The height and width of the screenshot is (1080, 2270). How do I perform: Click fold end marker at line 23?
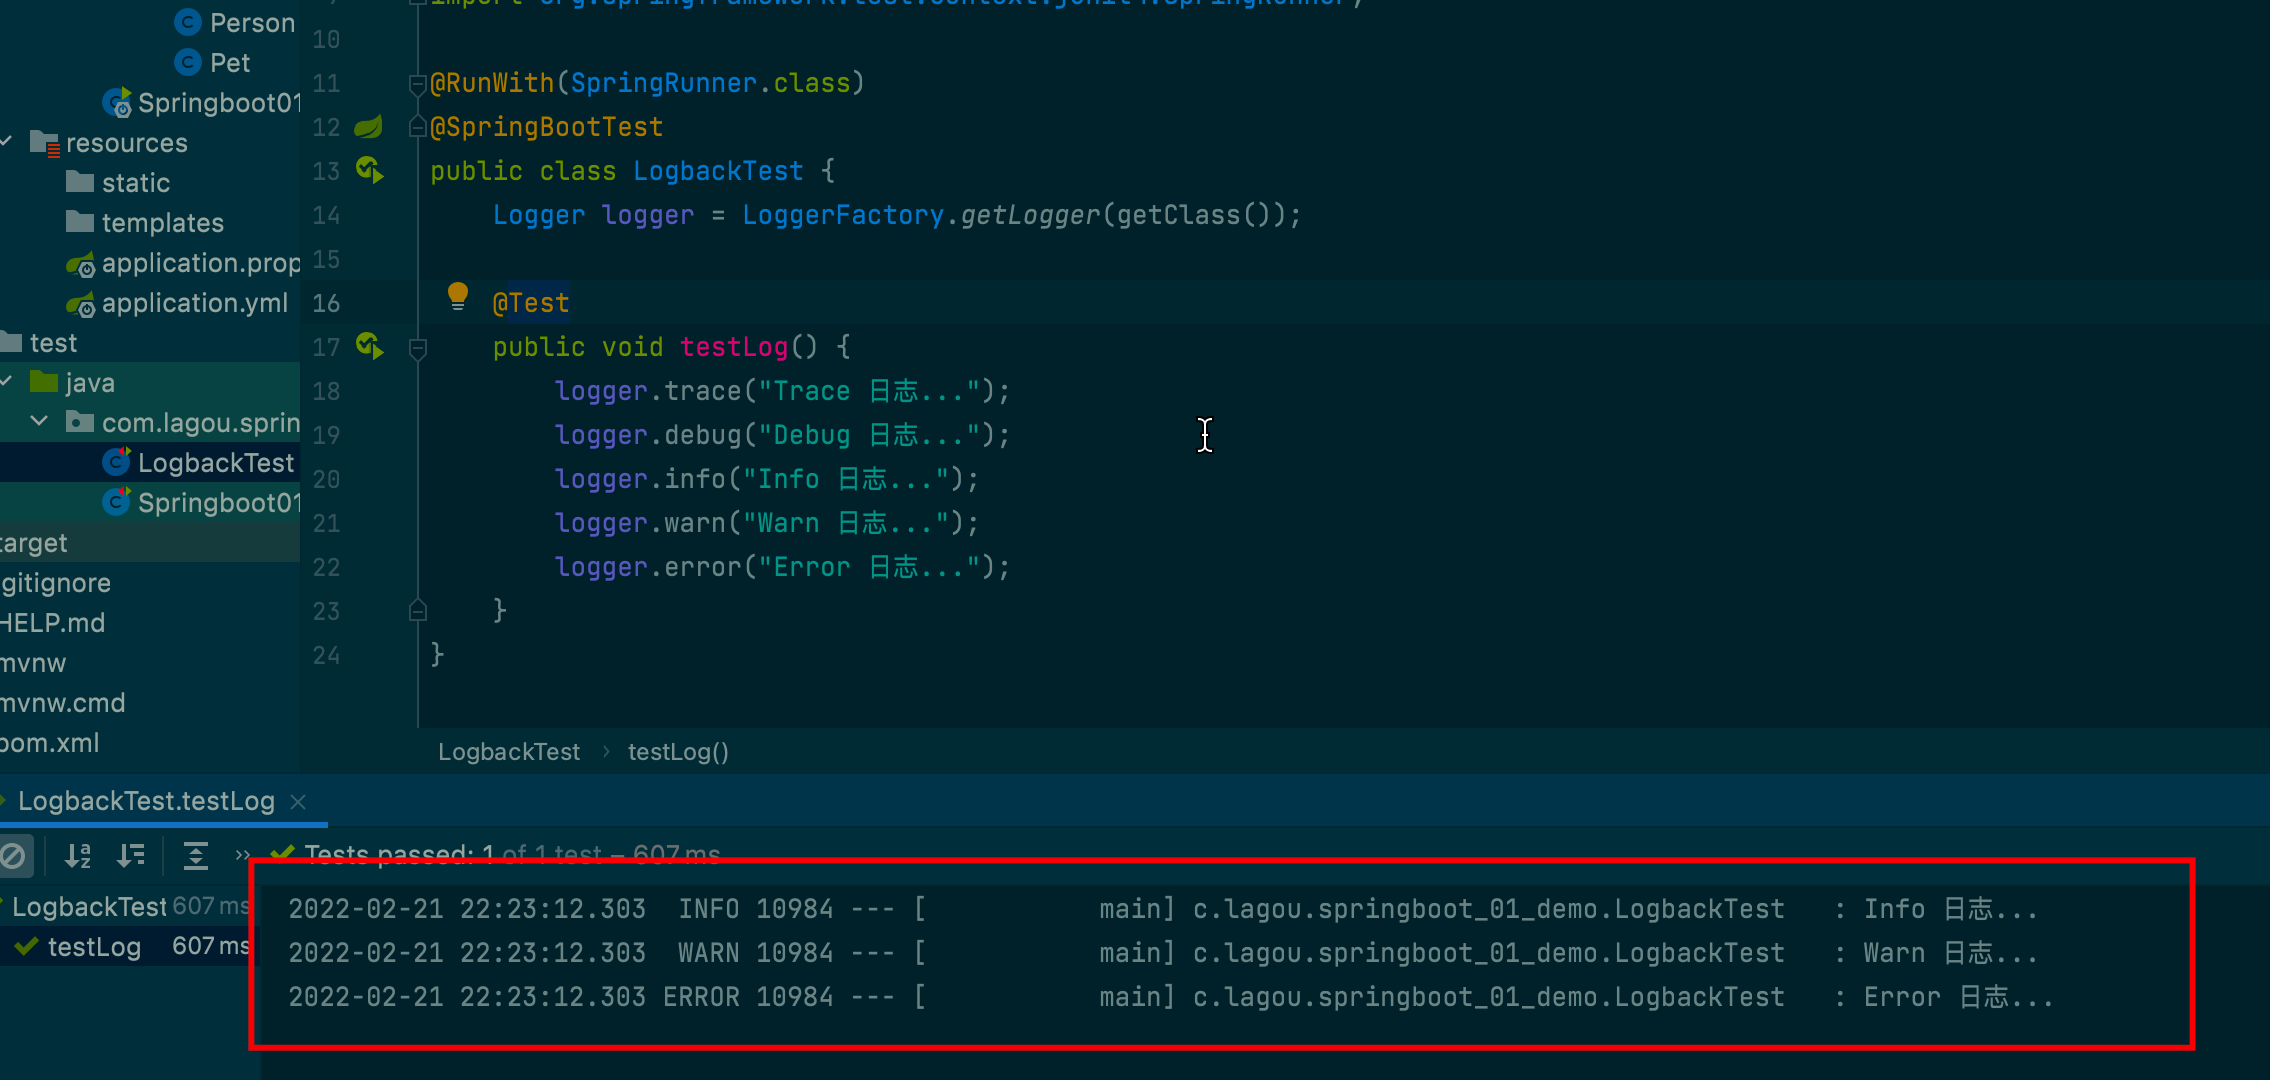tap(418, 610)
